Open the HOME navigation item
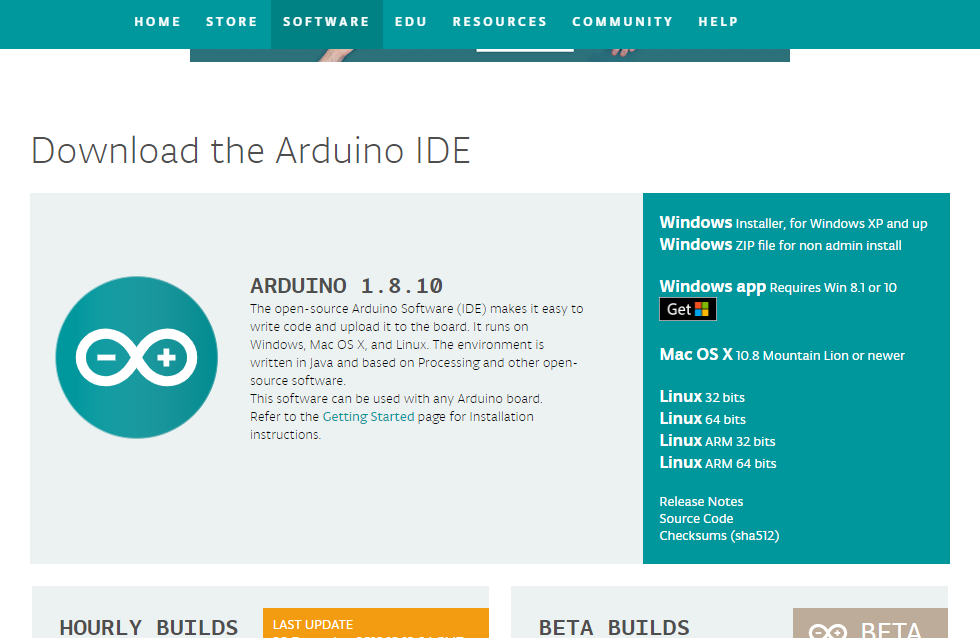 [x=158, y=22]
